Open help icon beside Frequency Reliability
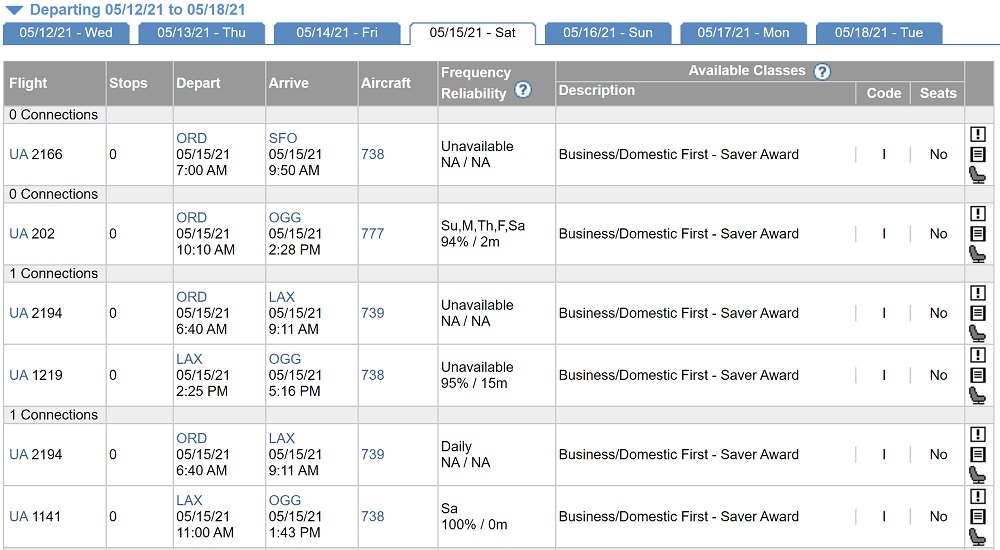The height and width of the screenshot is (550, 1000). coord(523,89)
